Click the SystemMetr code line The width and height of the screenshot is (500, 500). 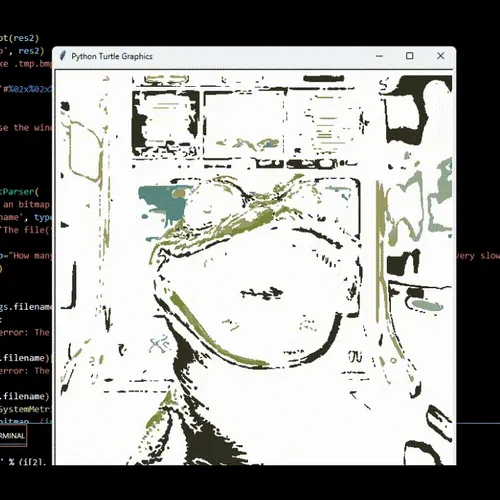point(26,409)
